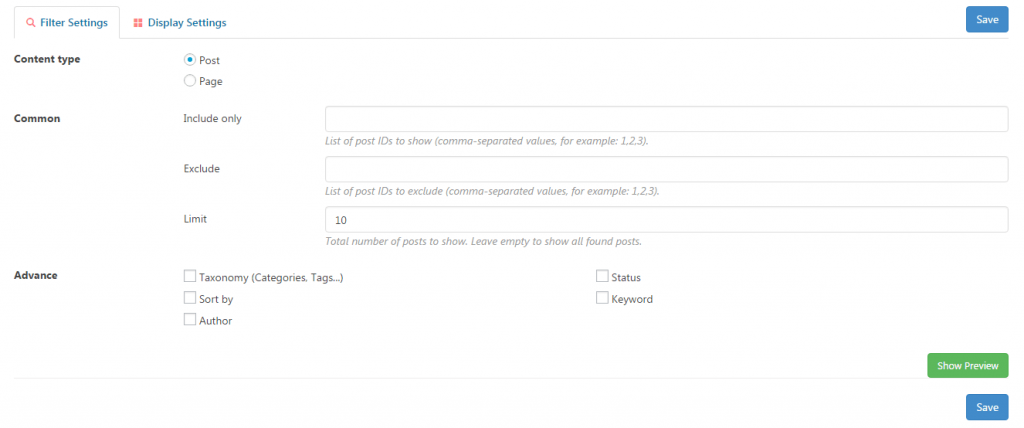Check the Keyword option
Image resolution: width=1024 pixels, height=428 pixels.
[602, 298]
